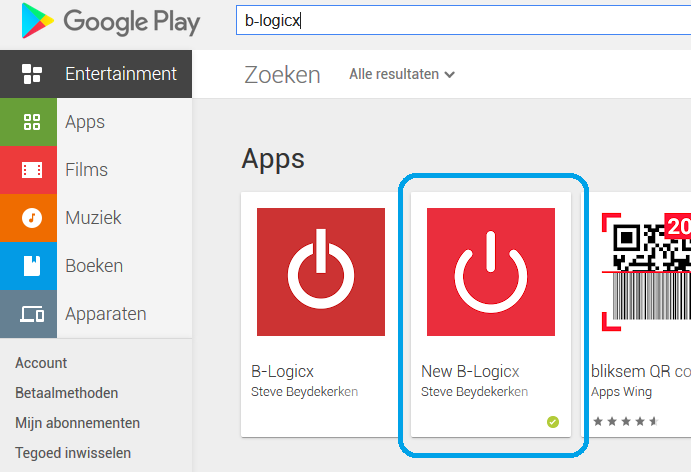Expand the Alle resultaten dropdown
Image resolution: width=691 pixels, height=472 pixels.
coord(402,74)
